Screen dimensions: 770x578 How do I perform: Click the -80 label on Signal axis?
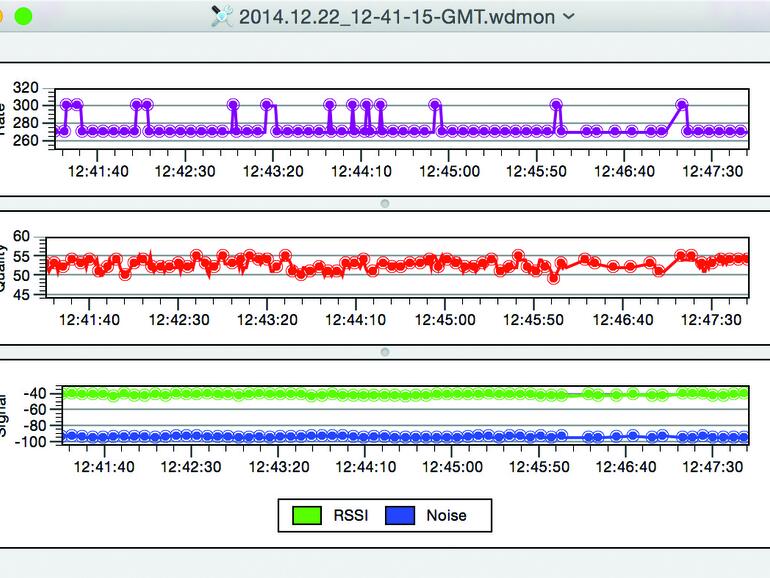pos(34,425)
